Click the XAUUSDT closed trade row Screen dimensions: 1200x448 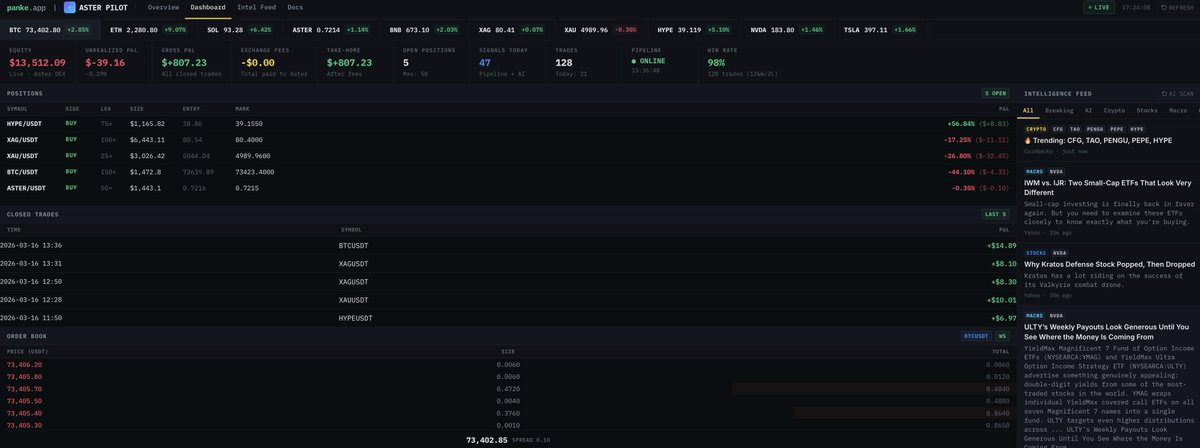(x=508, y=299)
